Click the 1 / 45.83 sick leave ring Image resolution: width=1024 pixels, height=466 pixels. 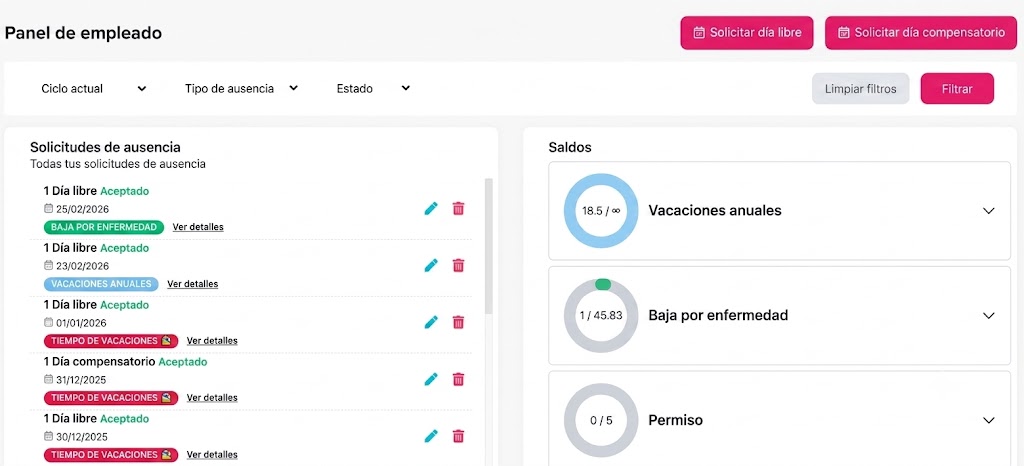pos(601,316)
